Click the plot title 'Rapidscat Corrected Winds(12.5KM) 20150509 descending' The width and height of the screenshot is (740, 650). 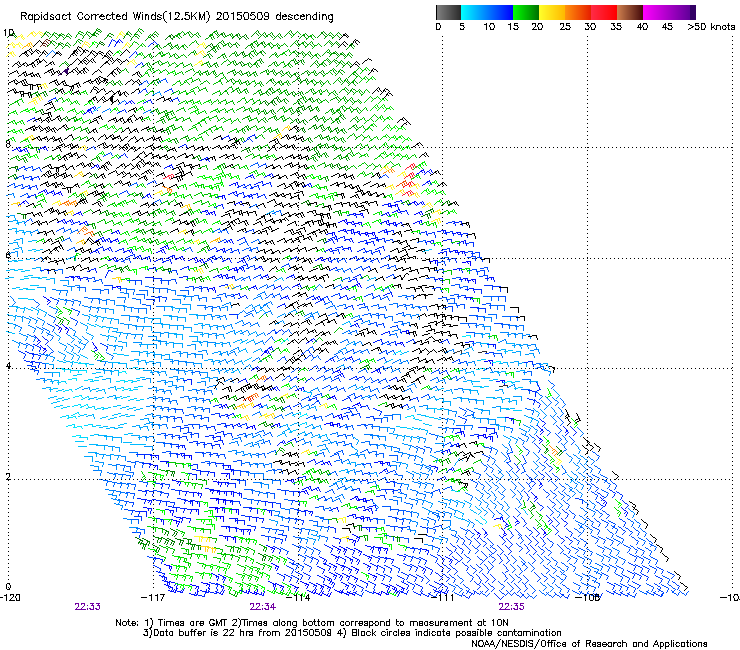(x=177, y=17)
